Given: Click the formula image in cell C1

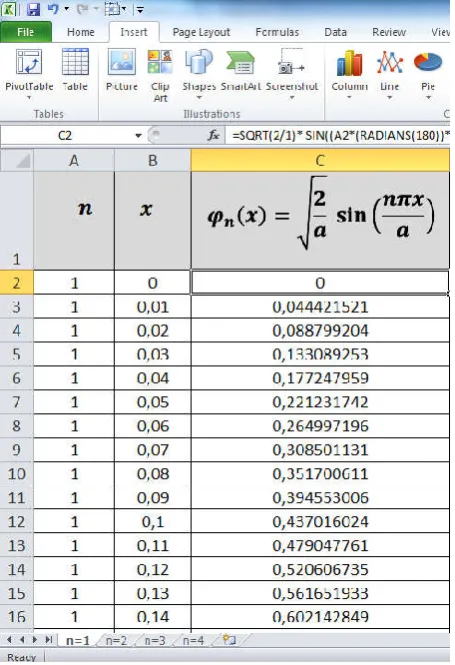Looking at the screenshot, I should pos(321,214).
